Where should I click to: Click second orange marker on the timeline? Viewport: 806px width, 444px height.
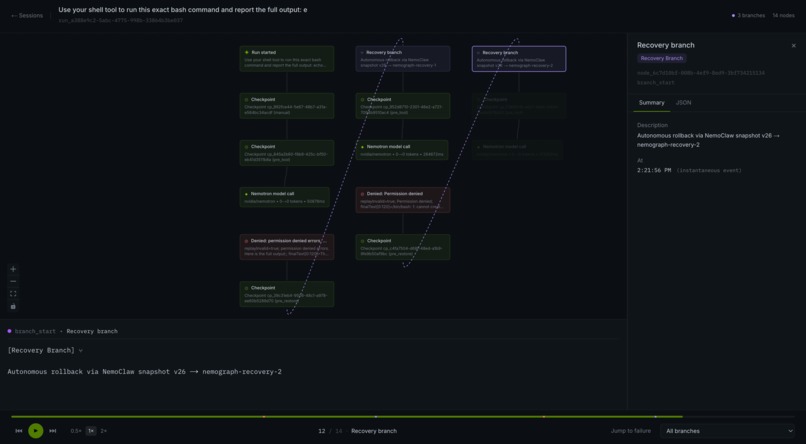point(543,417)
